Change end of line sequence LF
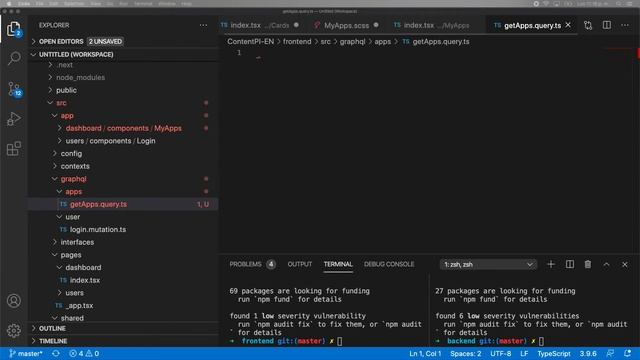 click(x=524, y=353)
